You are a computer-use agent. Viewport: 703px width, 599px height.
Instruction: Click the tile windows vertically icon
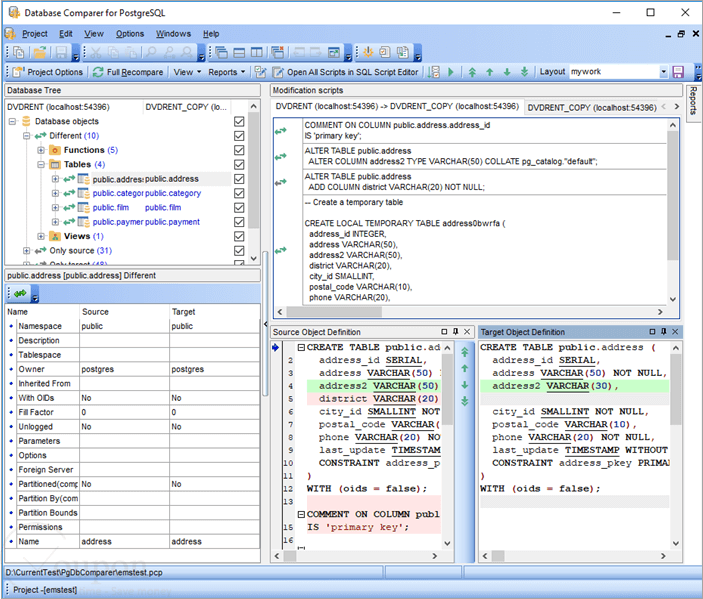(256, 52)
